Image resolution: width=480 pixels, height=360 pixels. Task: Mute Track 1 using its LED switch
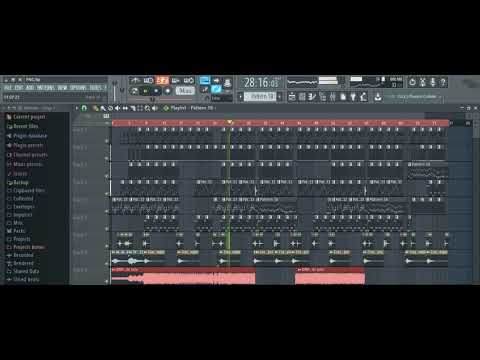[x=107, y=141]
